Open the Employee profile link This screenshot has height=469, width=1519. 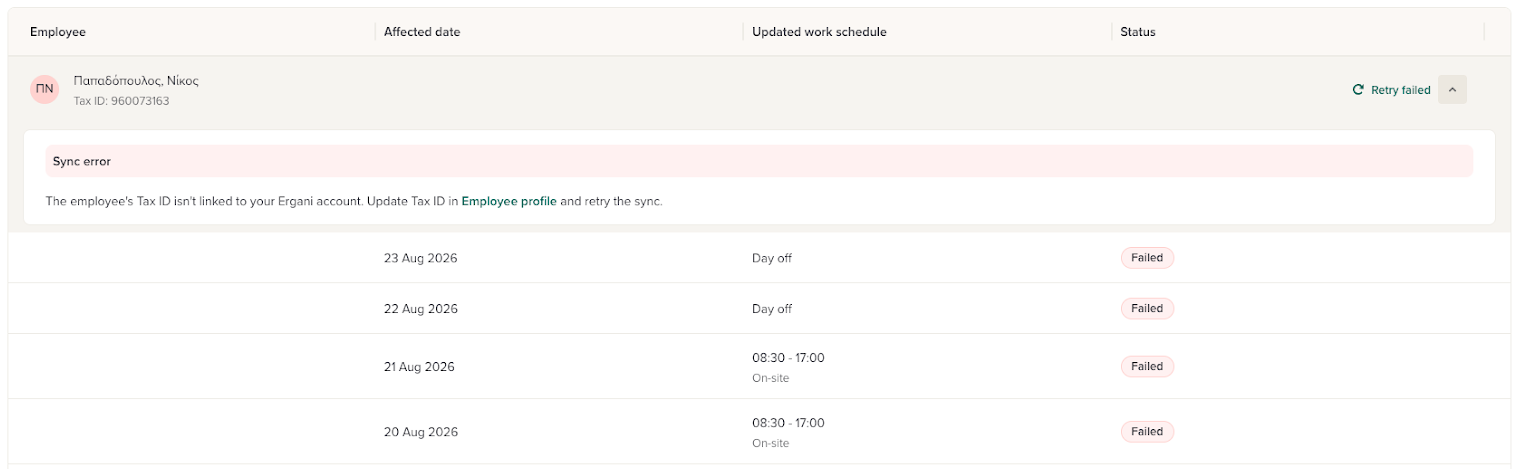pos(509,201)
